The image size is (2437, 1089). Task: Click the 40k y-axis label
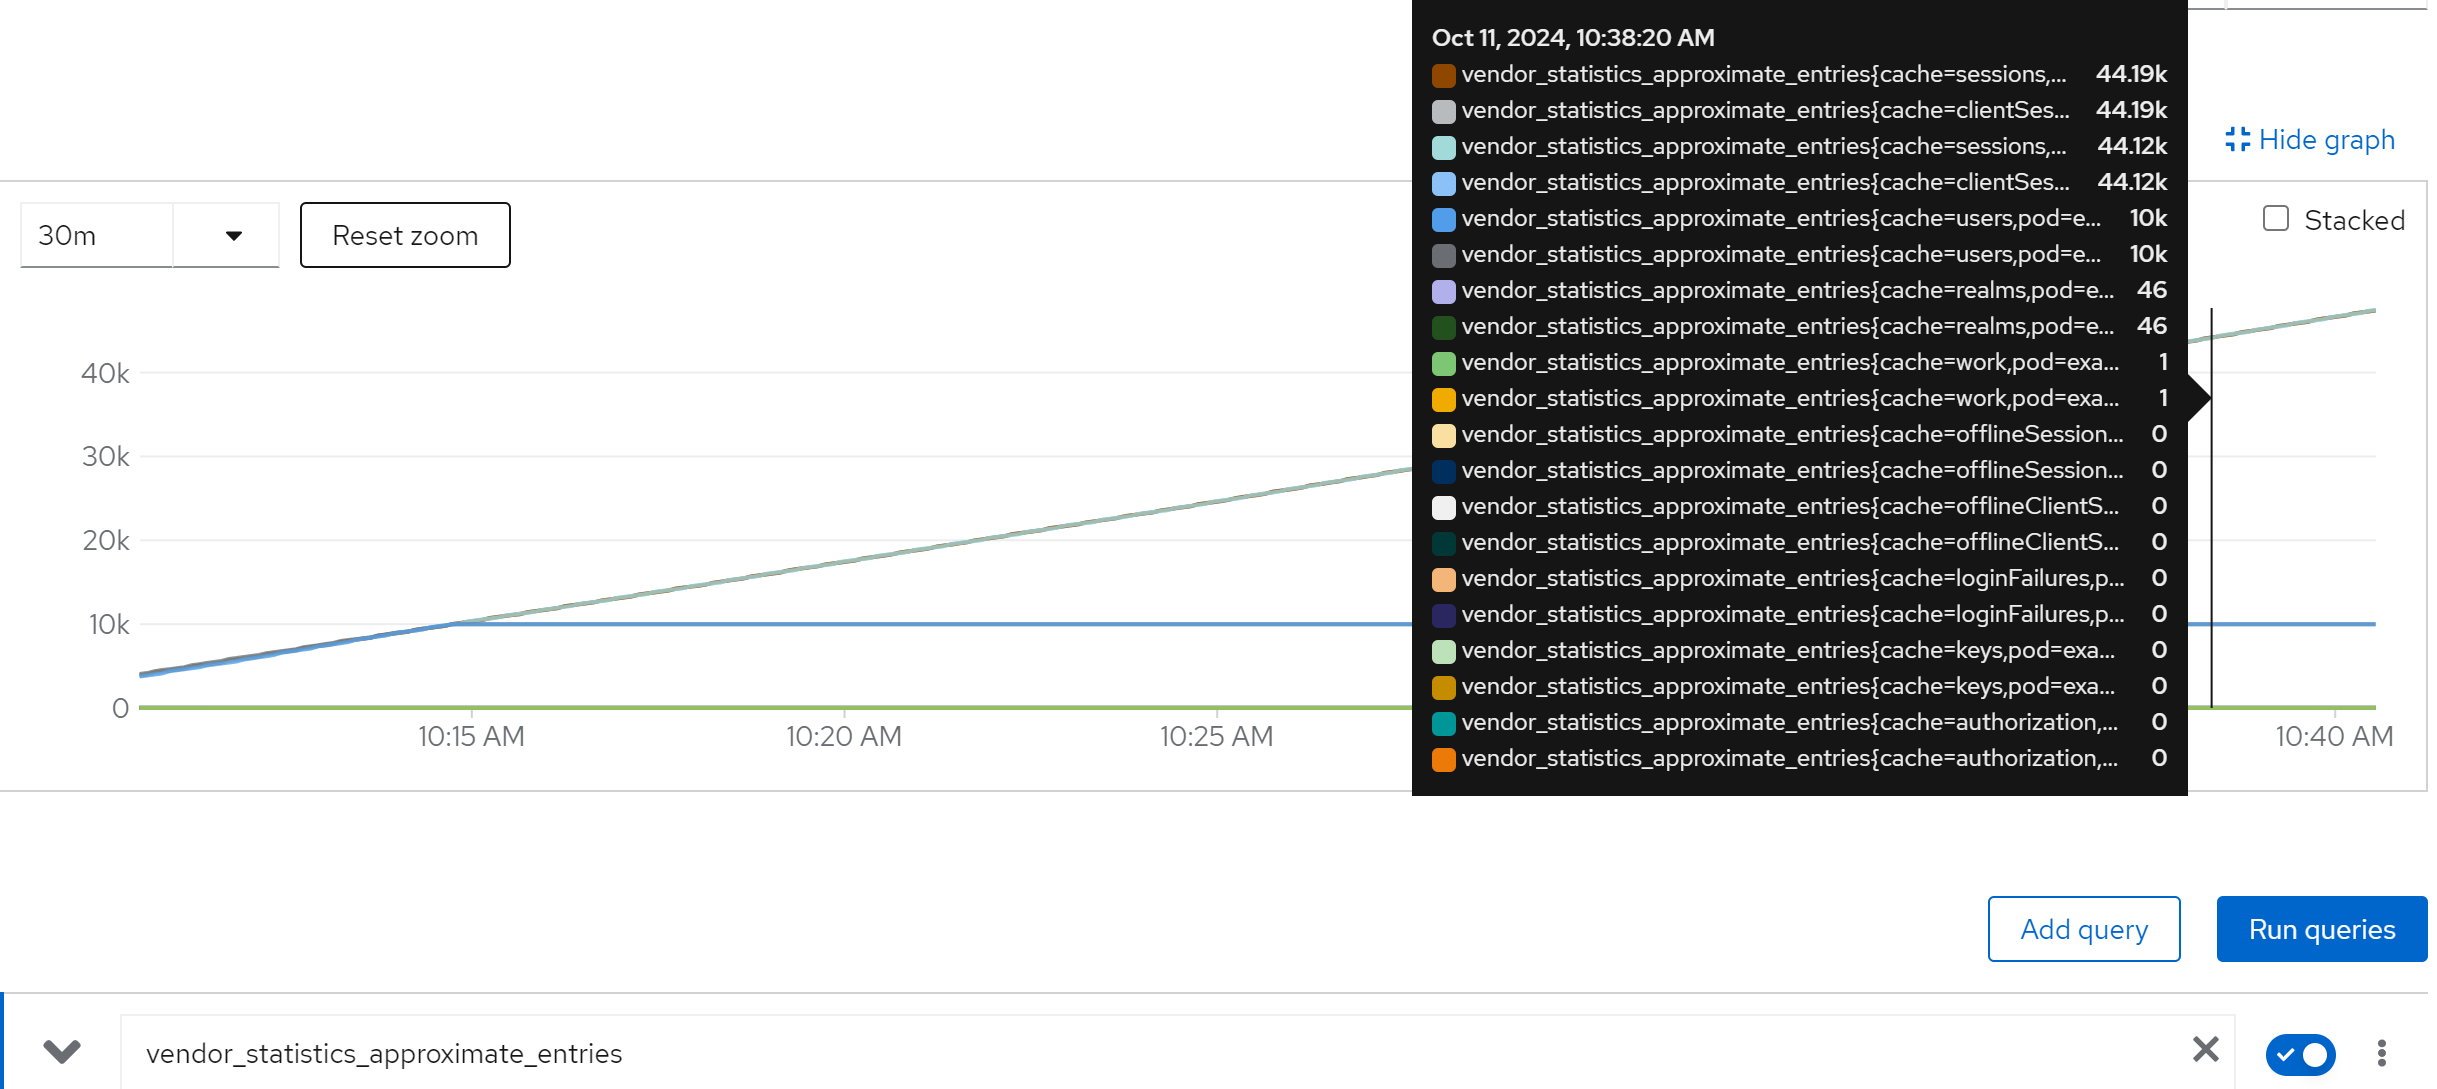coord(105,374)
